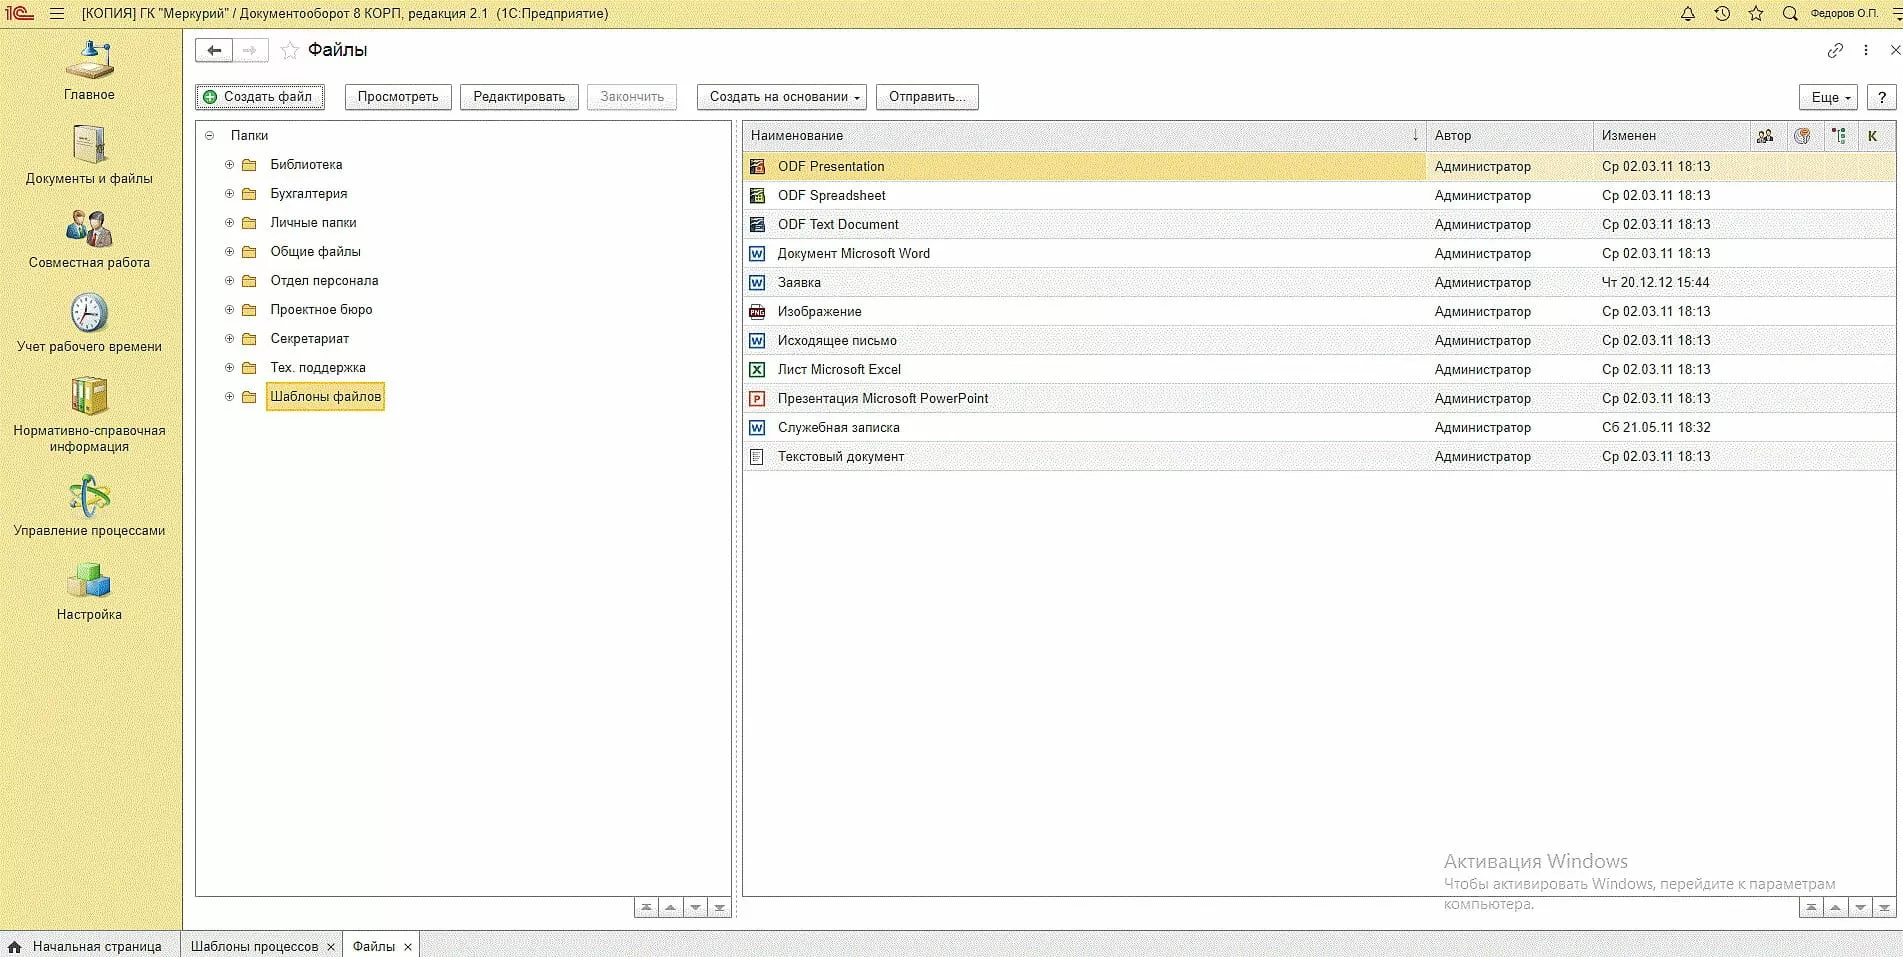Open the main menu hamburger icon
The width and height of the screenshot is (1903, 957).
tap(57, 14)
